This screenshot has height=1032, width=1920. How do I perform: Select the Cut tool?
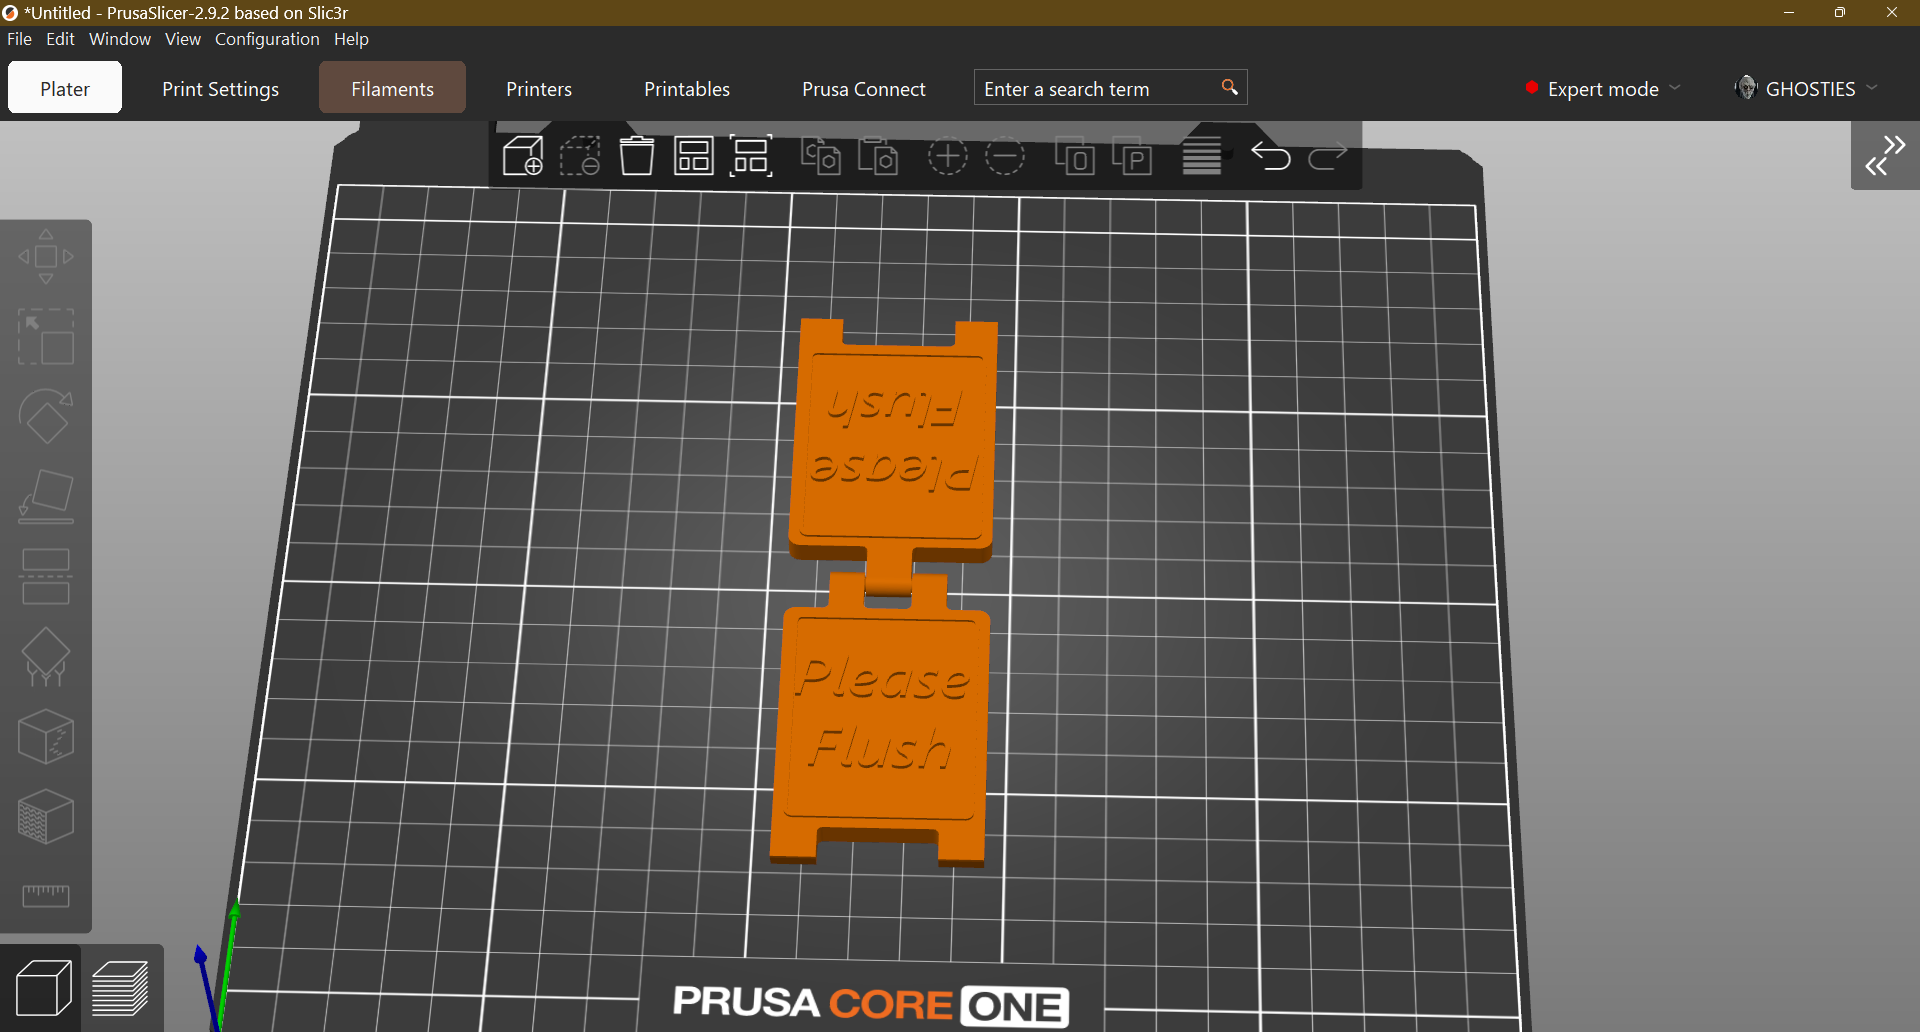click(x=46, y=577)
